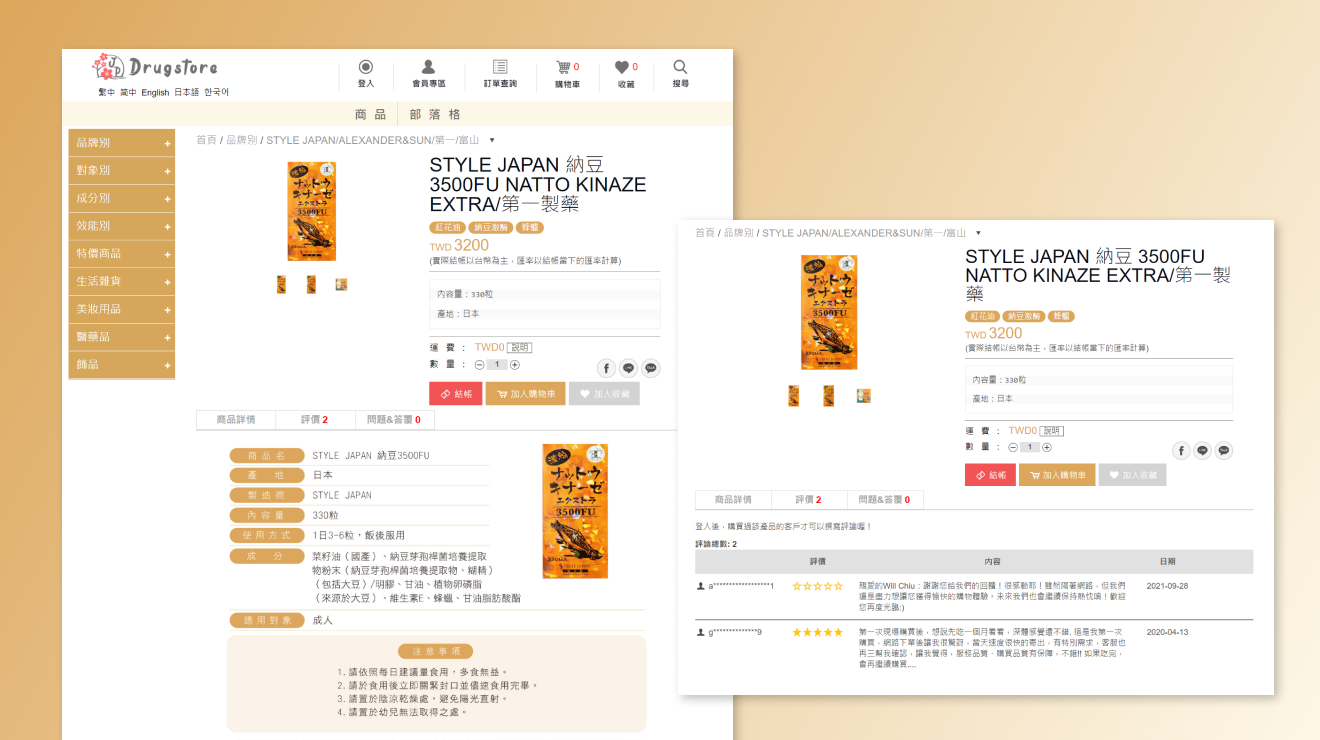
Task: Click review date 2021-09-28
Action: pos(1167,586)
